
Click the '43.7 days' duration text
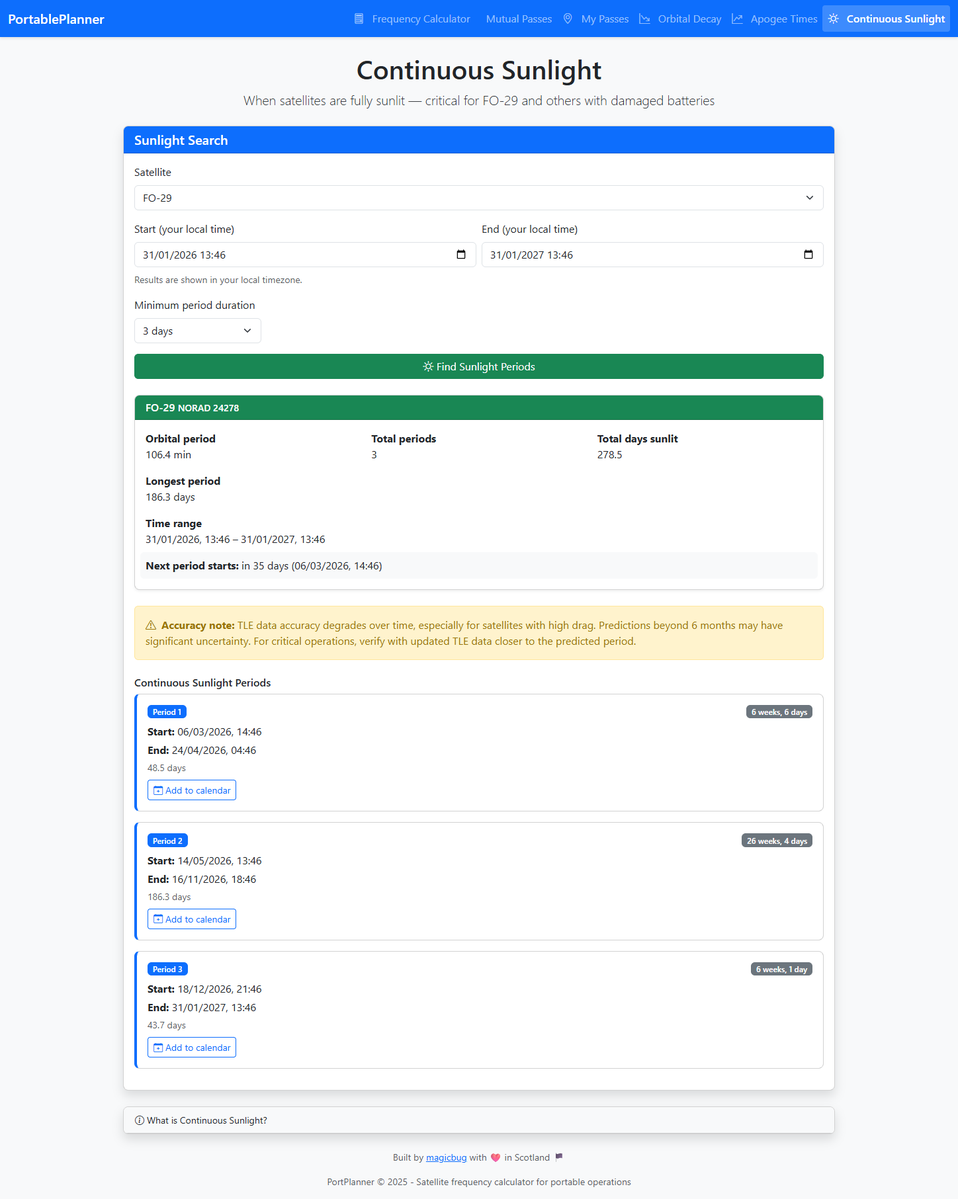tap(167, 1025)
